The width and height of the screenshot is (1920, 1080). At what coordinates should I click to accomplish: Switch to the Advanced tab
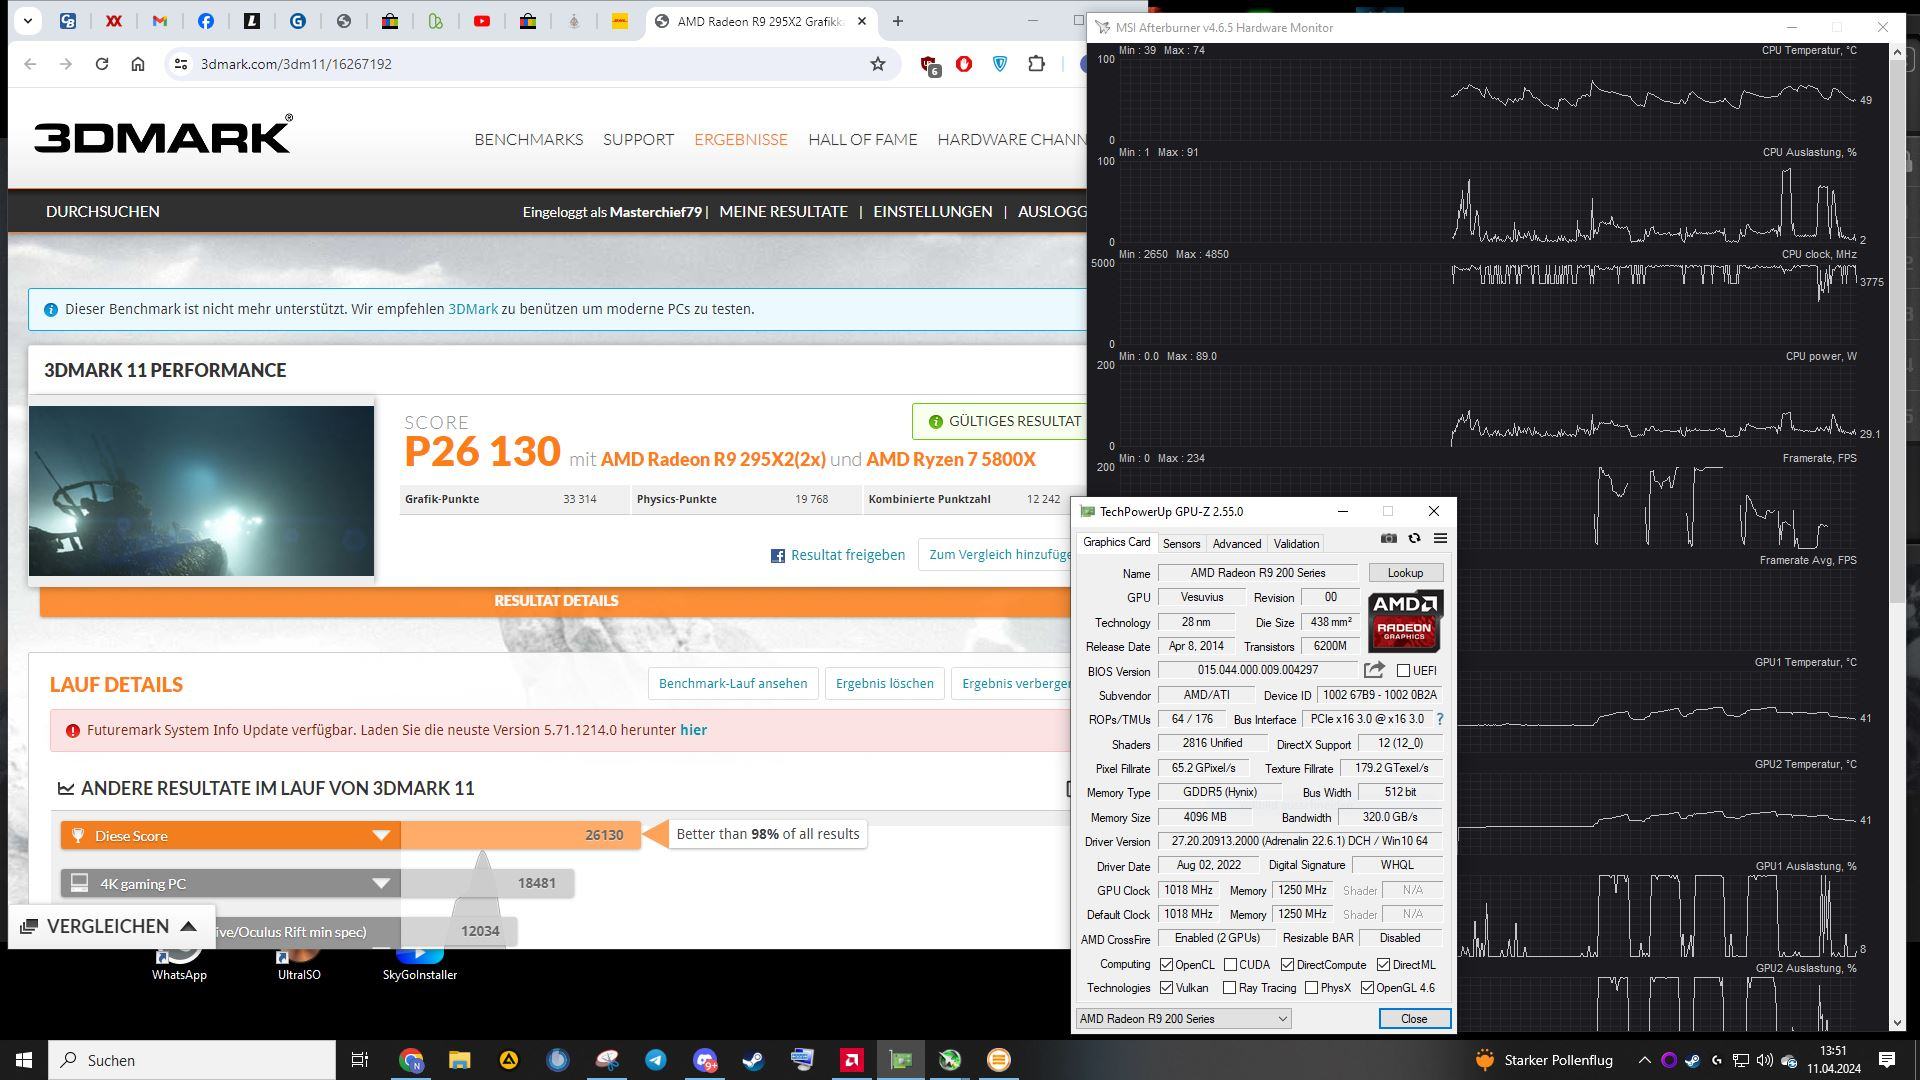1236,544
